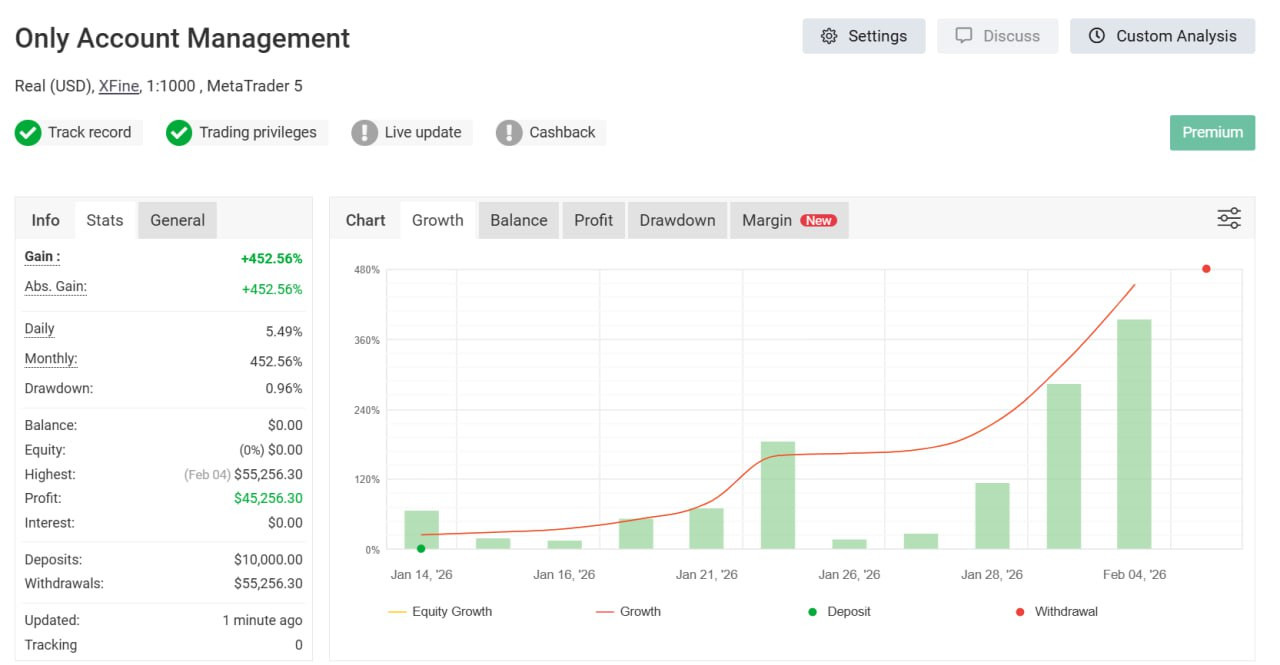The height and width of the screenshot is (665, 1280).
Task: Click the chart filter sliders icon
Action: point(1229,218)
